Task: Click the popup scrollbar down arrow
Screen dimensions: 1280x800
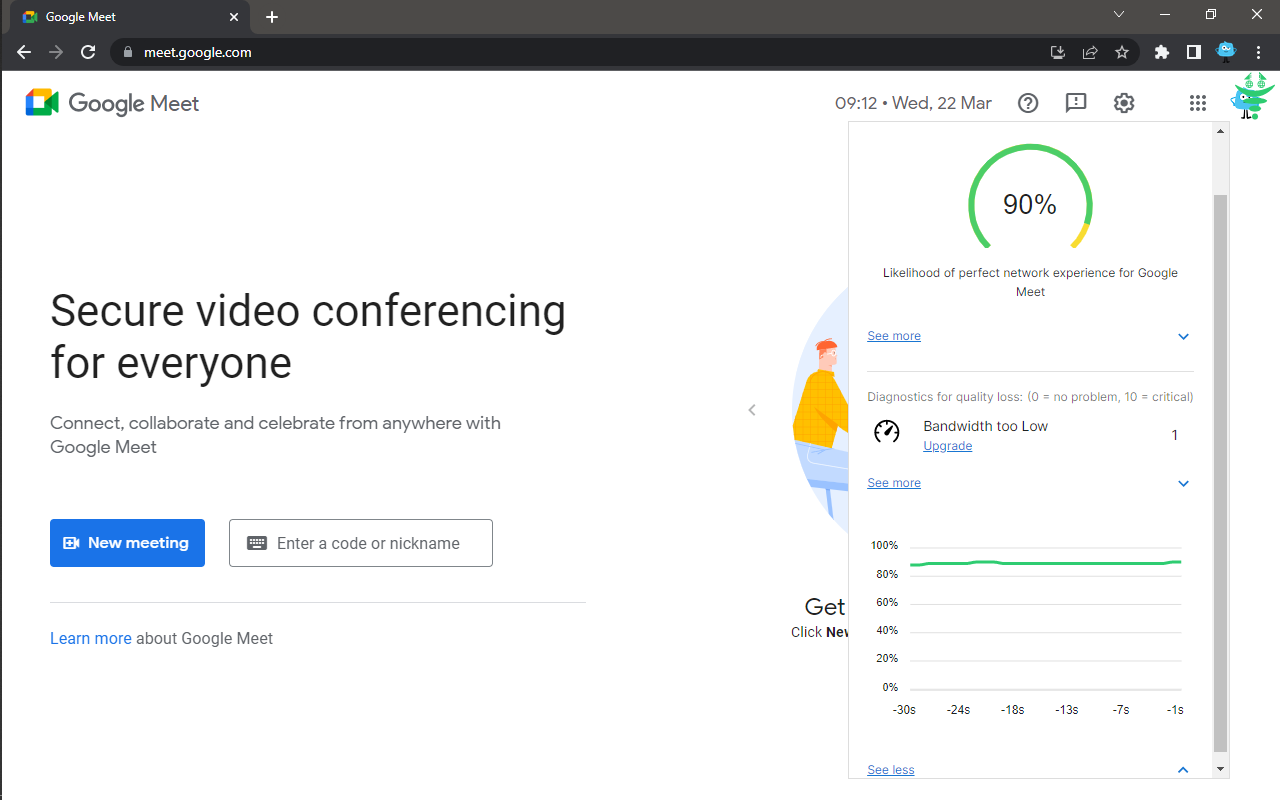Action: click(x=1219, y=769)
